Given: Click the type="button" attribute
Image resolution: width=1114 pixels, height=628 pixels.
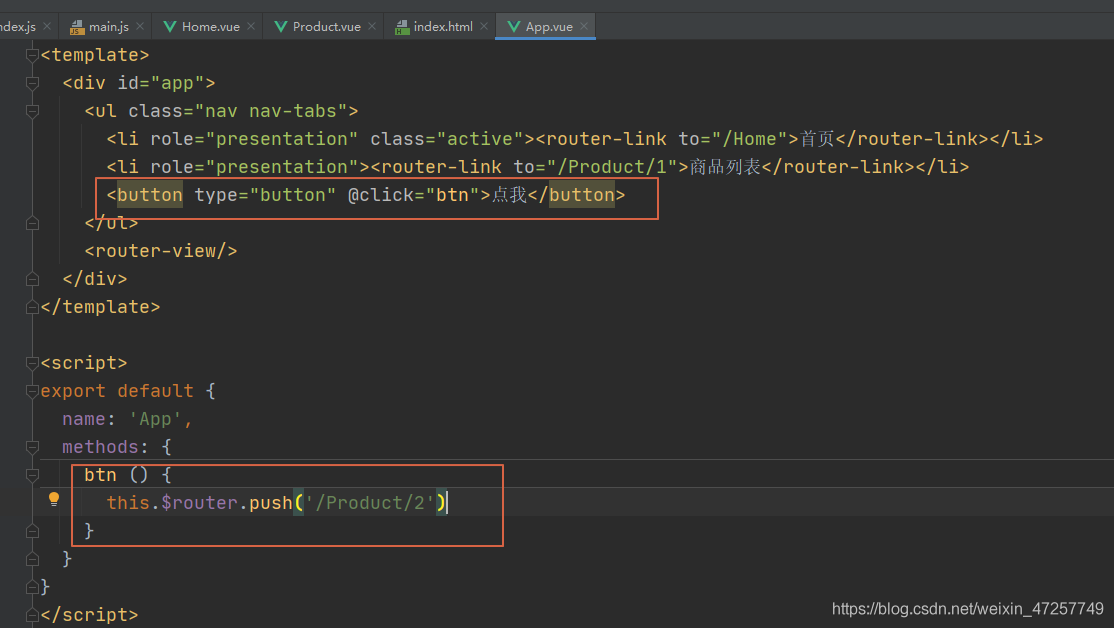Looking at the screenshot, I should coord(265,195).
